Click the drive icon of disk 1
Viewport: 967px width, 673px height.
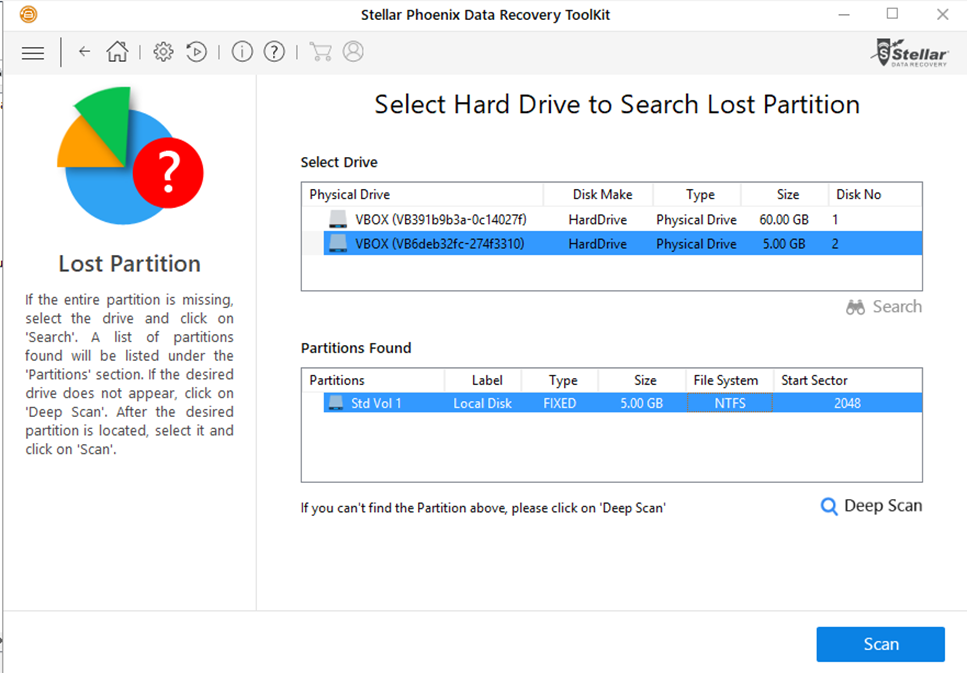[338, 219]
